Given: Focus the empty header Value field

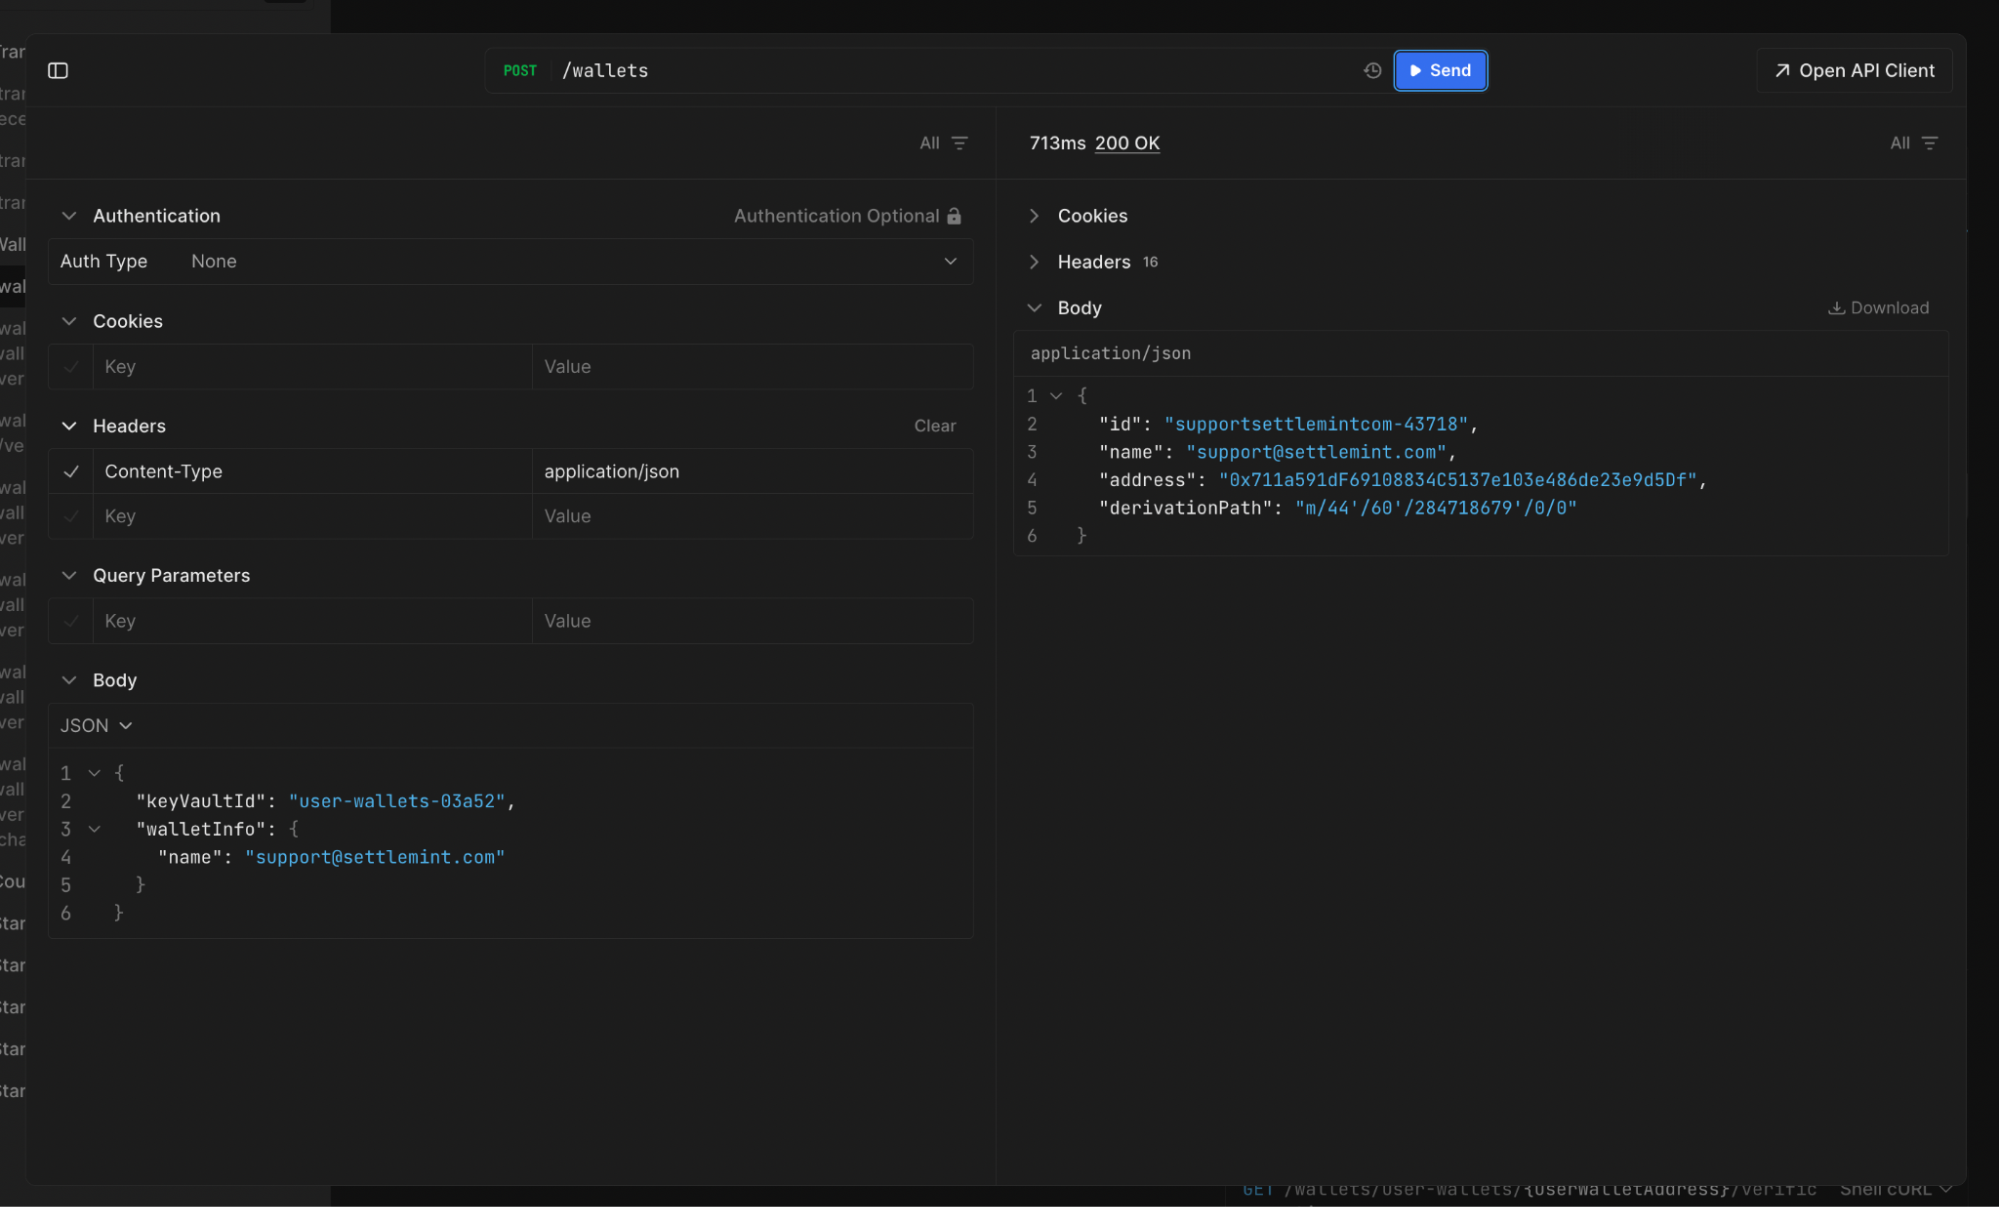Looking at the screenshot, I should tap(752, 516).
